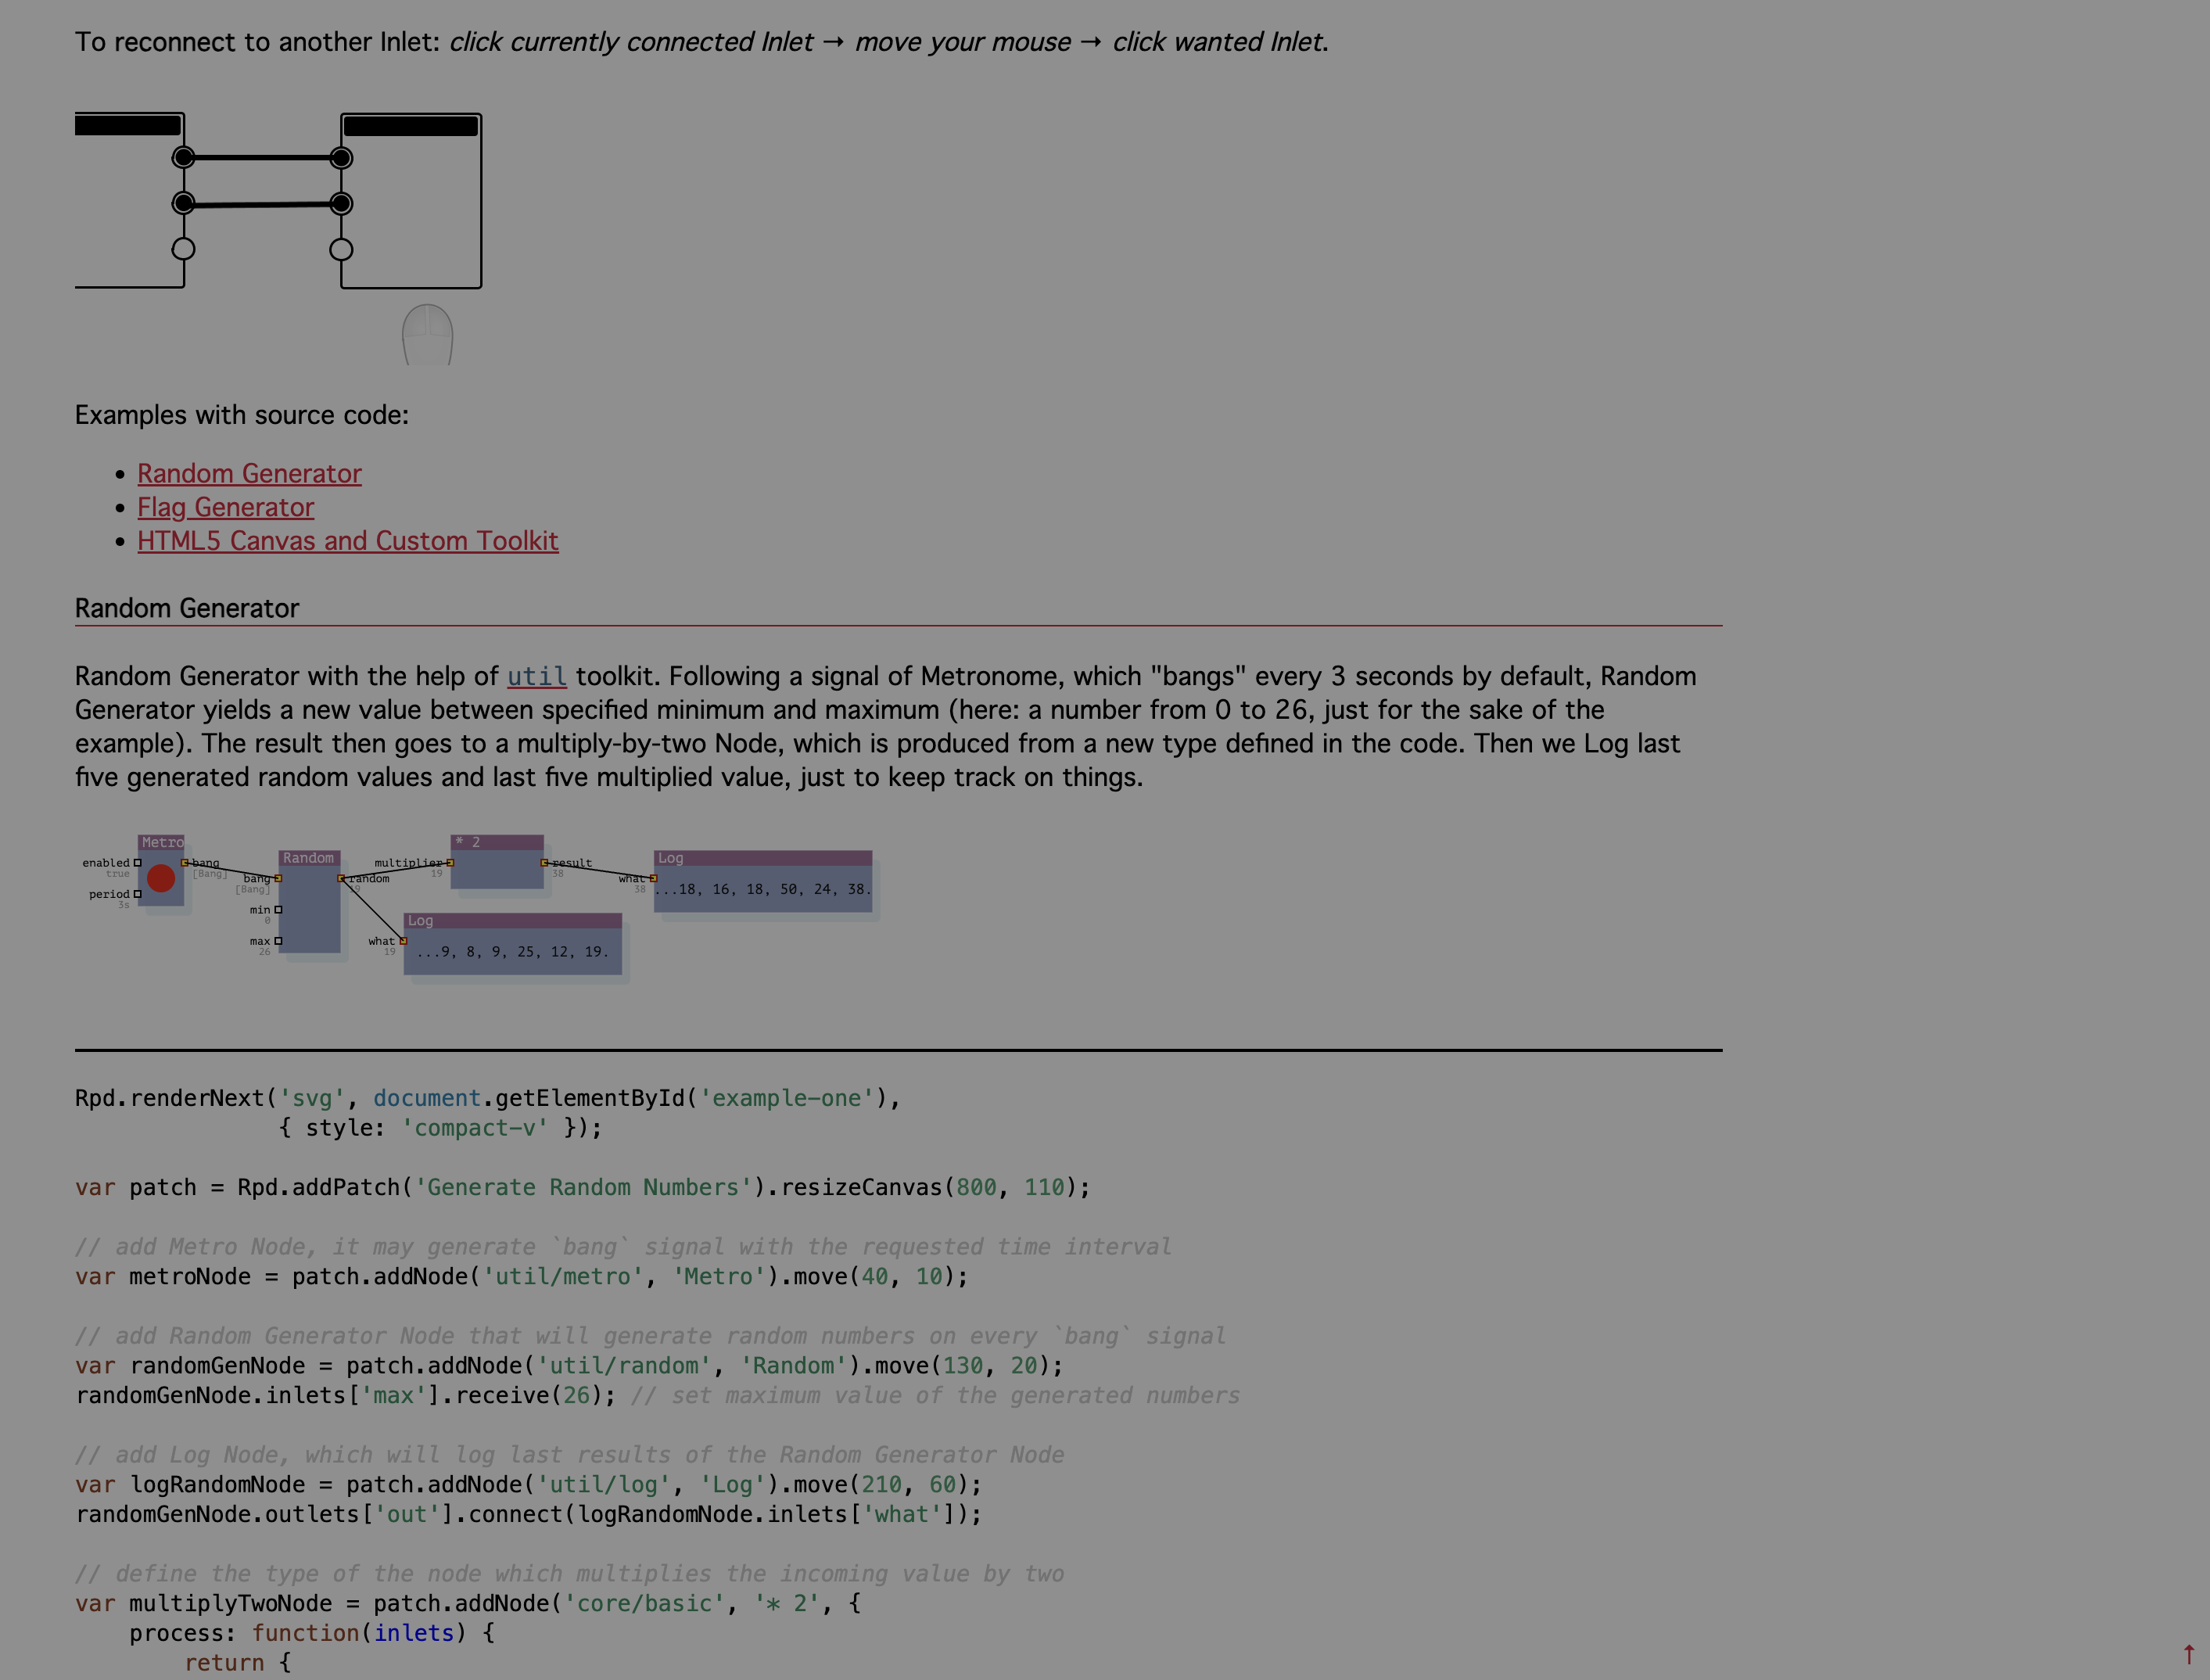Open the Flag Generator example link
2210x1680 pixels.
pos(226,507)
